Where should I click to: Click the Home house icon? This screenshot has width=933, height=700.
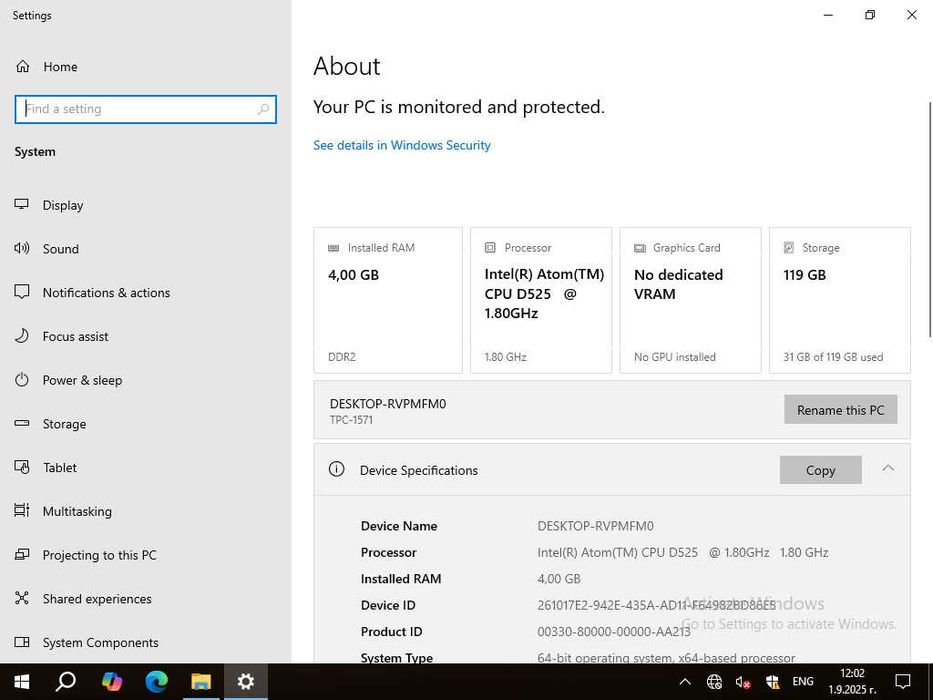pyautogui.click(x=23, y=66)
